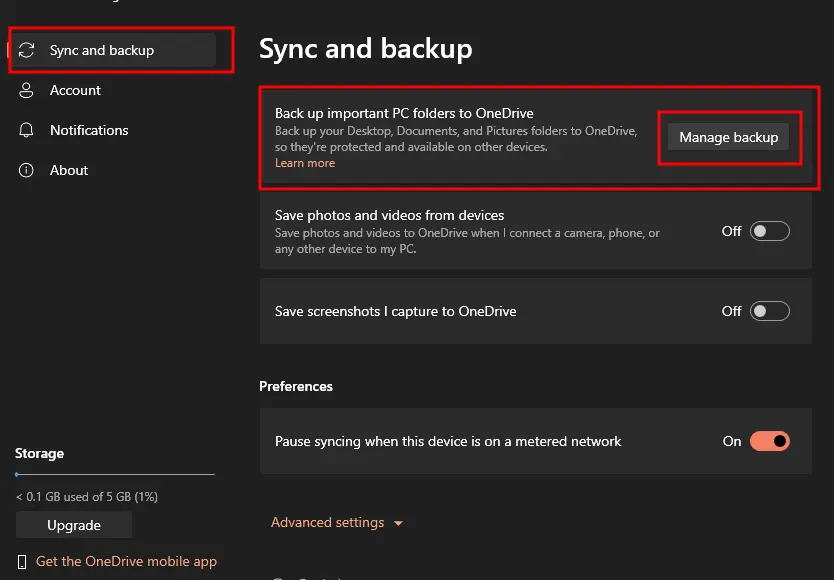Click the Notifications bell icon
Image resolution: width=834 pixels, height=580 pixels.
point(26,130)
